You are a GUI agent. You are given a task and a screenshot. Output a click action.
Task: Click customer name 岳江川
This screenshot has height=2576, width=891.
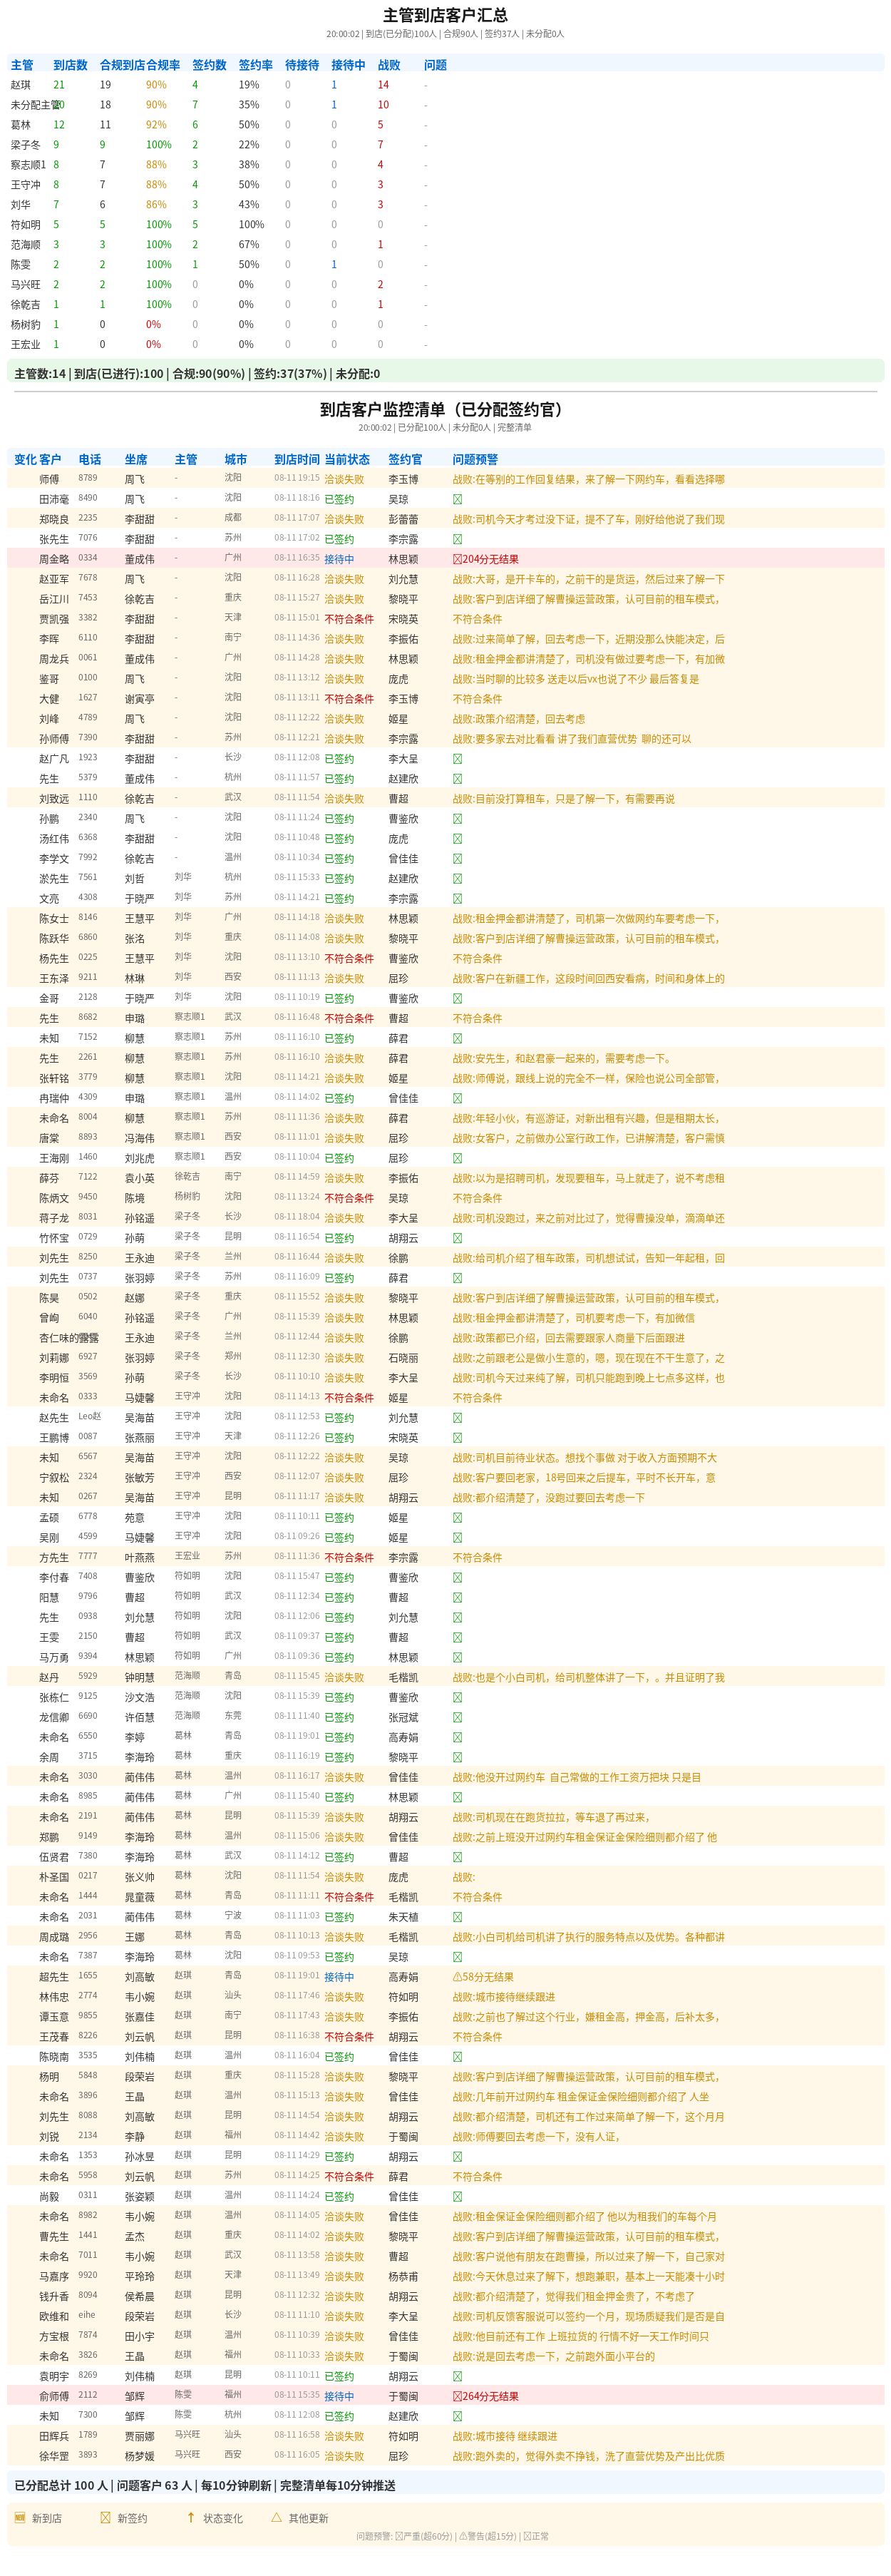click(54, 599)
